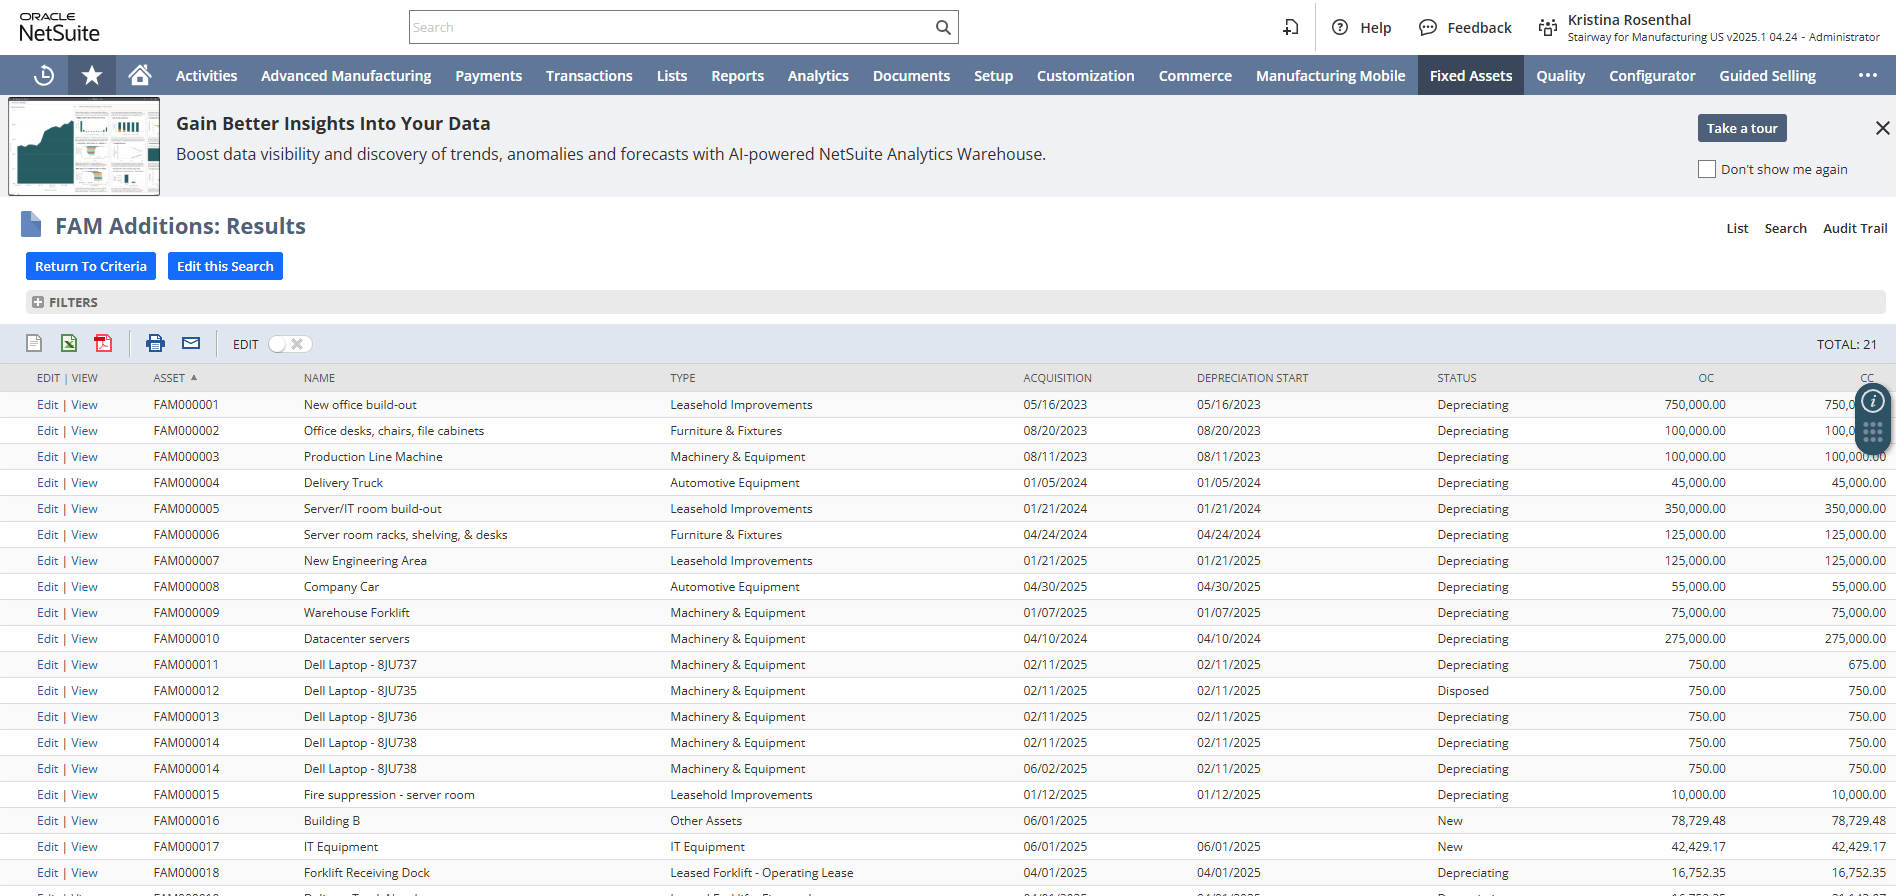The width and height of the screenshot is (1896, 896).
Task: Open the more menus ellipsis
Action: point(1867,75)
